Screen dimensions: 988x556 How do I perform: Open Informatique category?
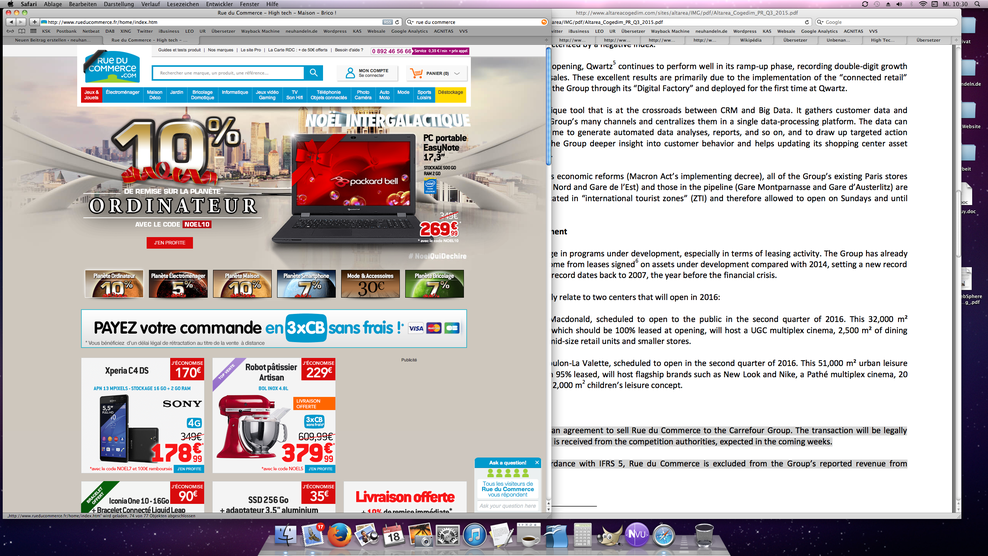tap(234, 95)
